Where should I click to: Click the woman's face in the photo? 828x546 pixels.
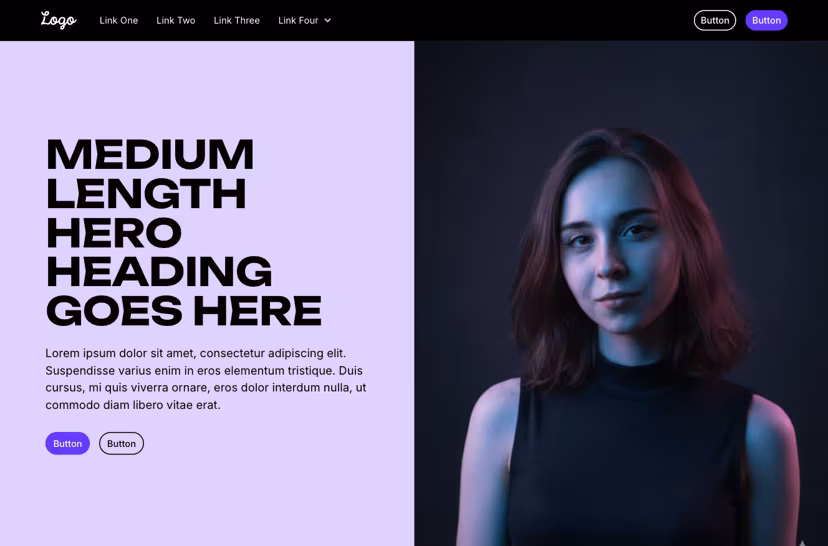615,248
